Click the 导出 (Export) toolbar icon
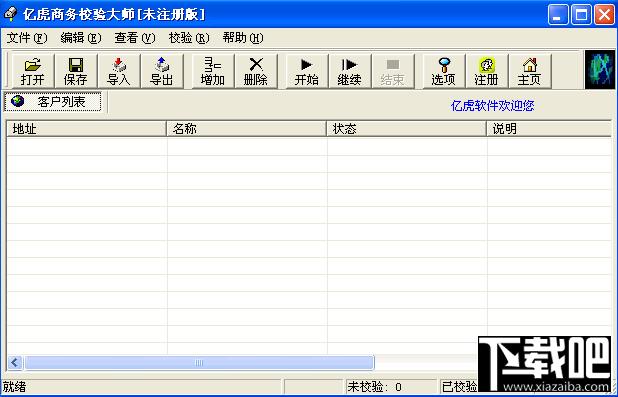The width and height of the screenshot is (618, 397). [162, 71]
